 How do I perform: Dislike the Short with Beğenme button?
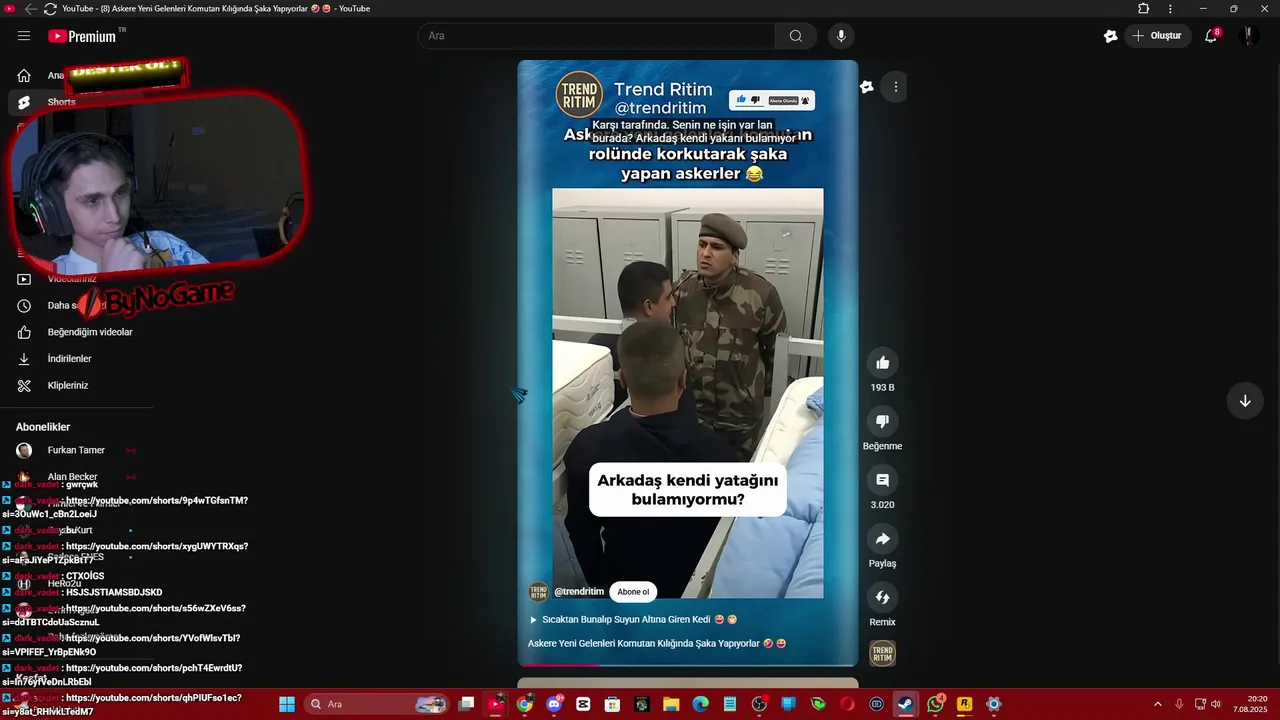[x=882, y=421]
